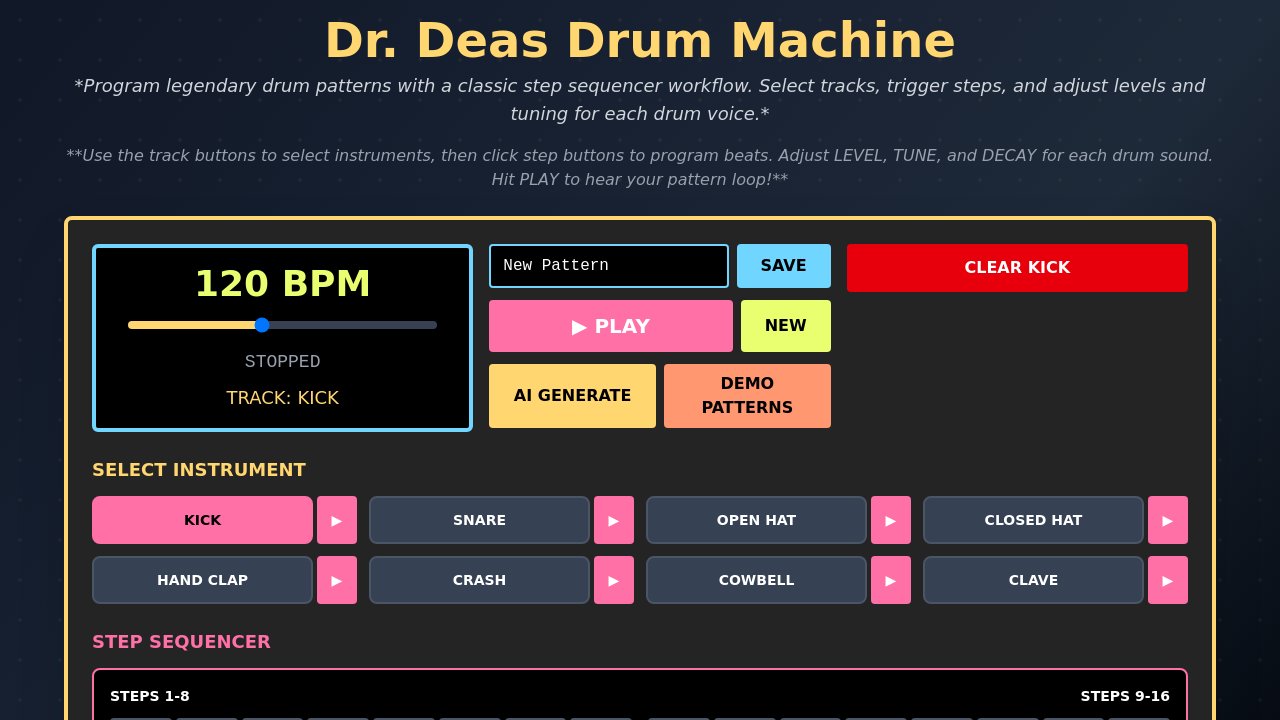This screenshot has width=1280, height=720.
Task: Select the KICK instrument track
Action: (x=202, y=520)
